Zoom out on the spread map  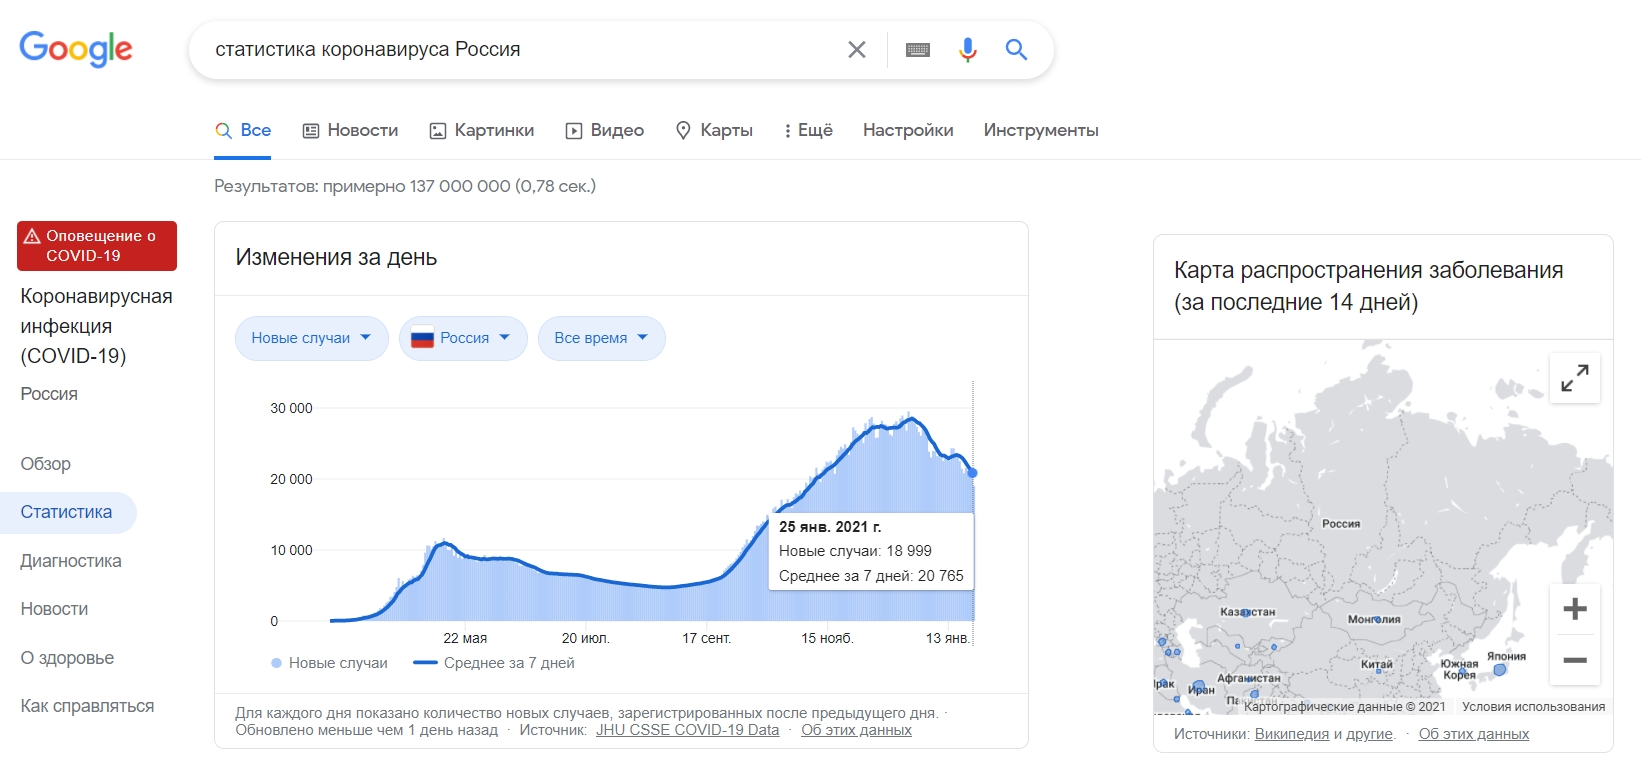[1574, 660]
